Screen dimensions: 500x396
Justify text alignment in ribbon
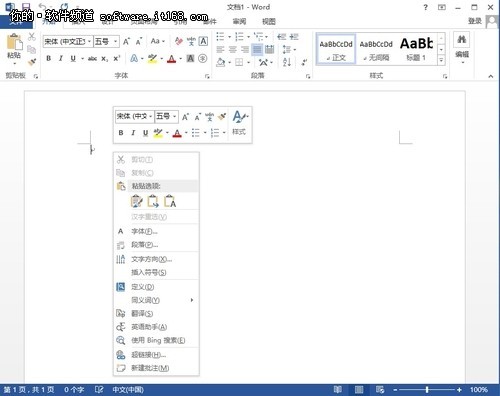point(257,50)
